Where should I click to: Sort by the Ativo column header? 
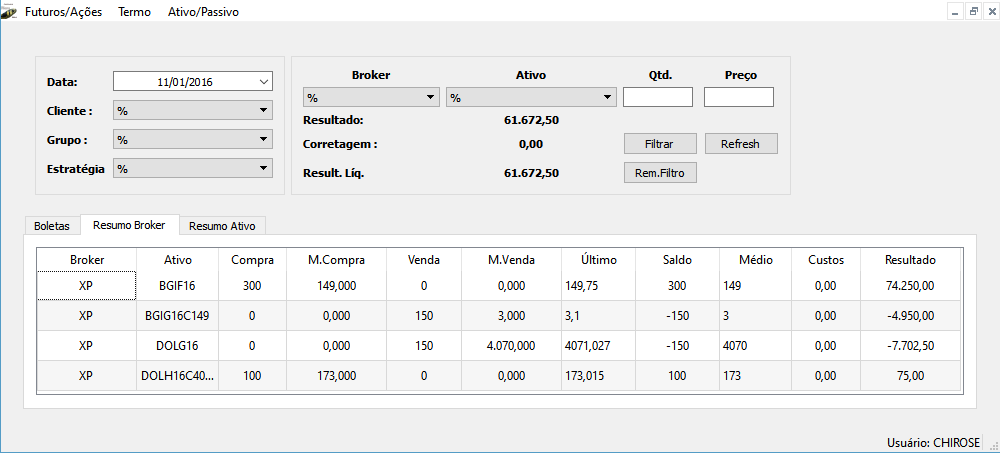[x=178, y=260]
